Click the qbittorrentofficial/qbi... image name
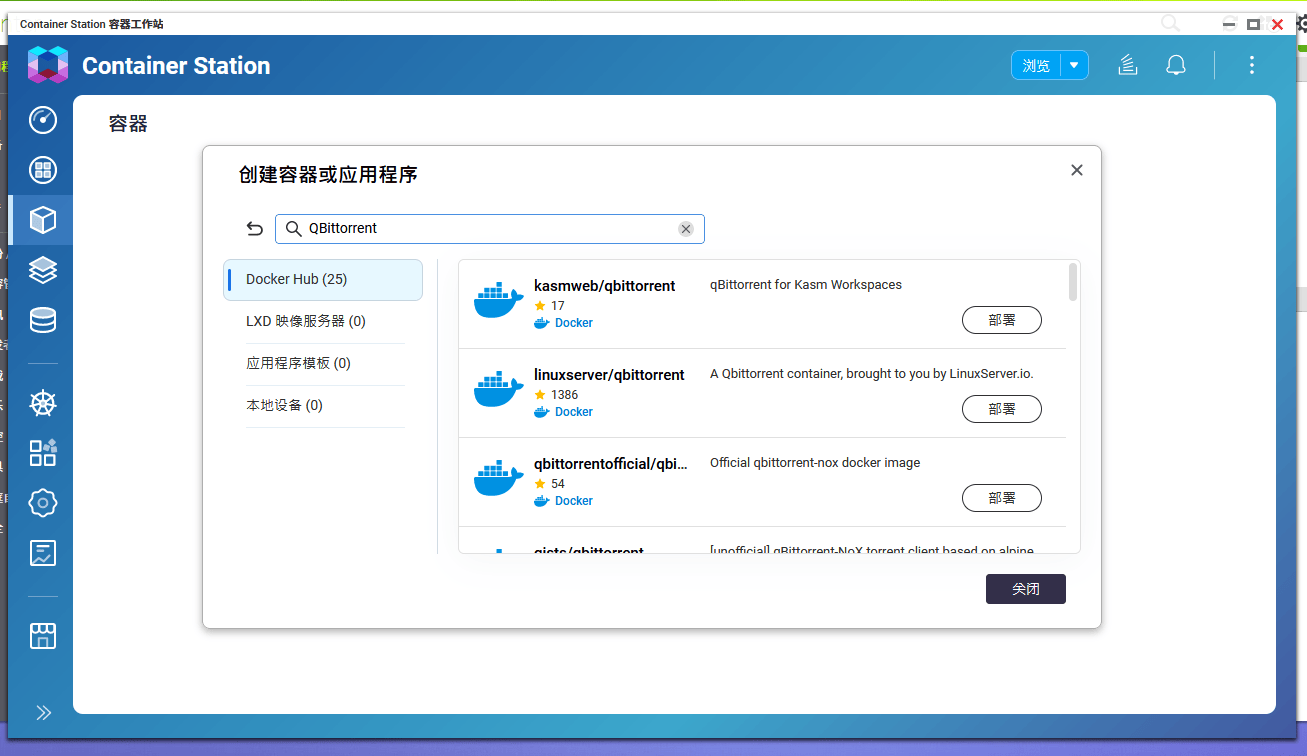The image size is (1307, 756). click(x=611, y=464)
